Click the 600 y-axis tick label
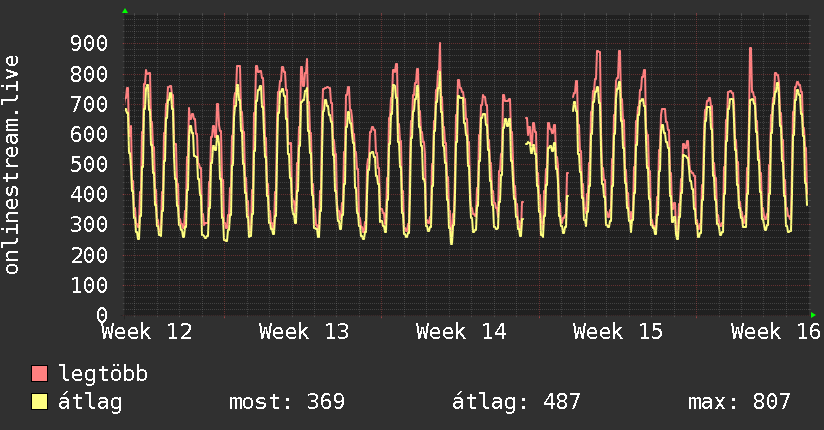The image size is (824, 430). (x=89, y=135)
